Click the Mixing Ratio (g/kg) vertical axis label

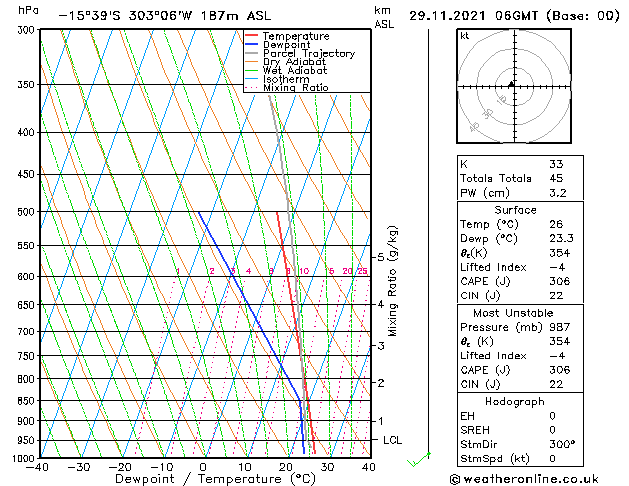tap(392, 281)
